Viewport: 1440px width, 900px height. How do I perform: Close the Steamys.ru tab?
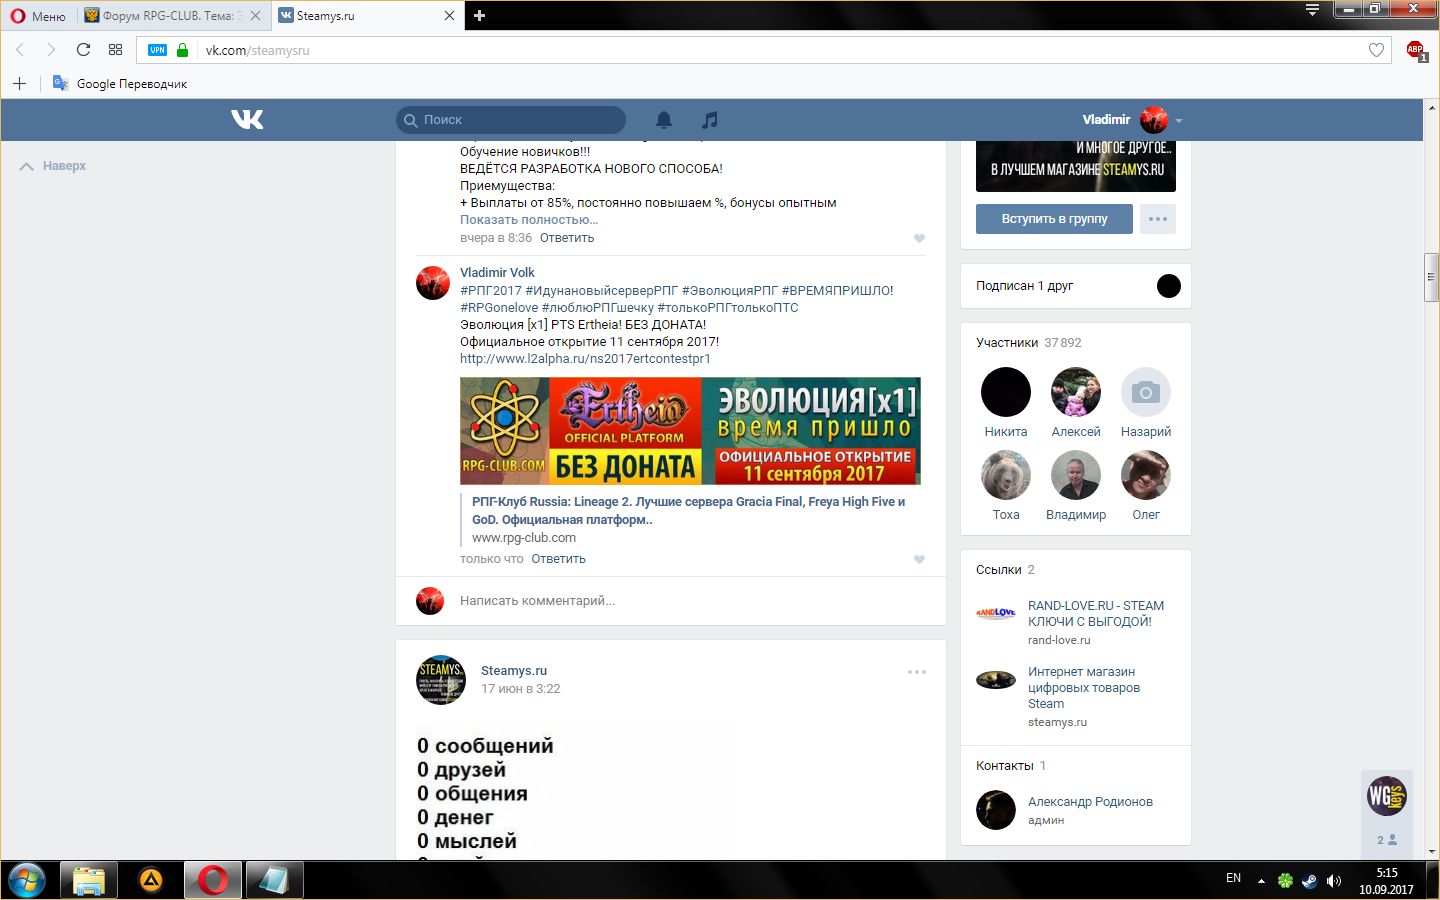(449, 16)
